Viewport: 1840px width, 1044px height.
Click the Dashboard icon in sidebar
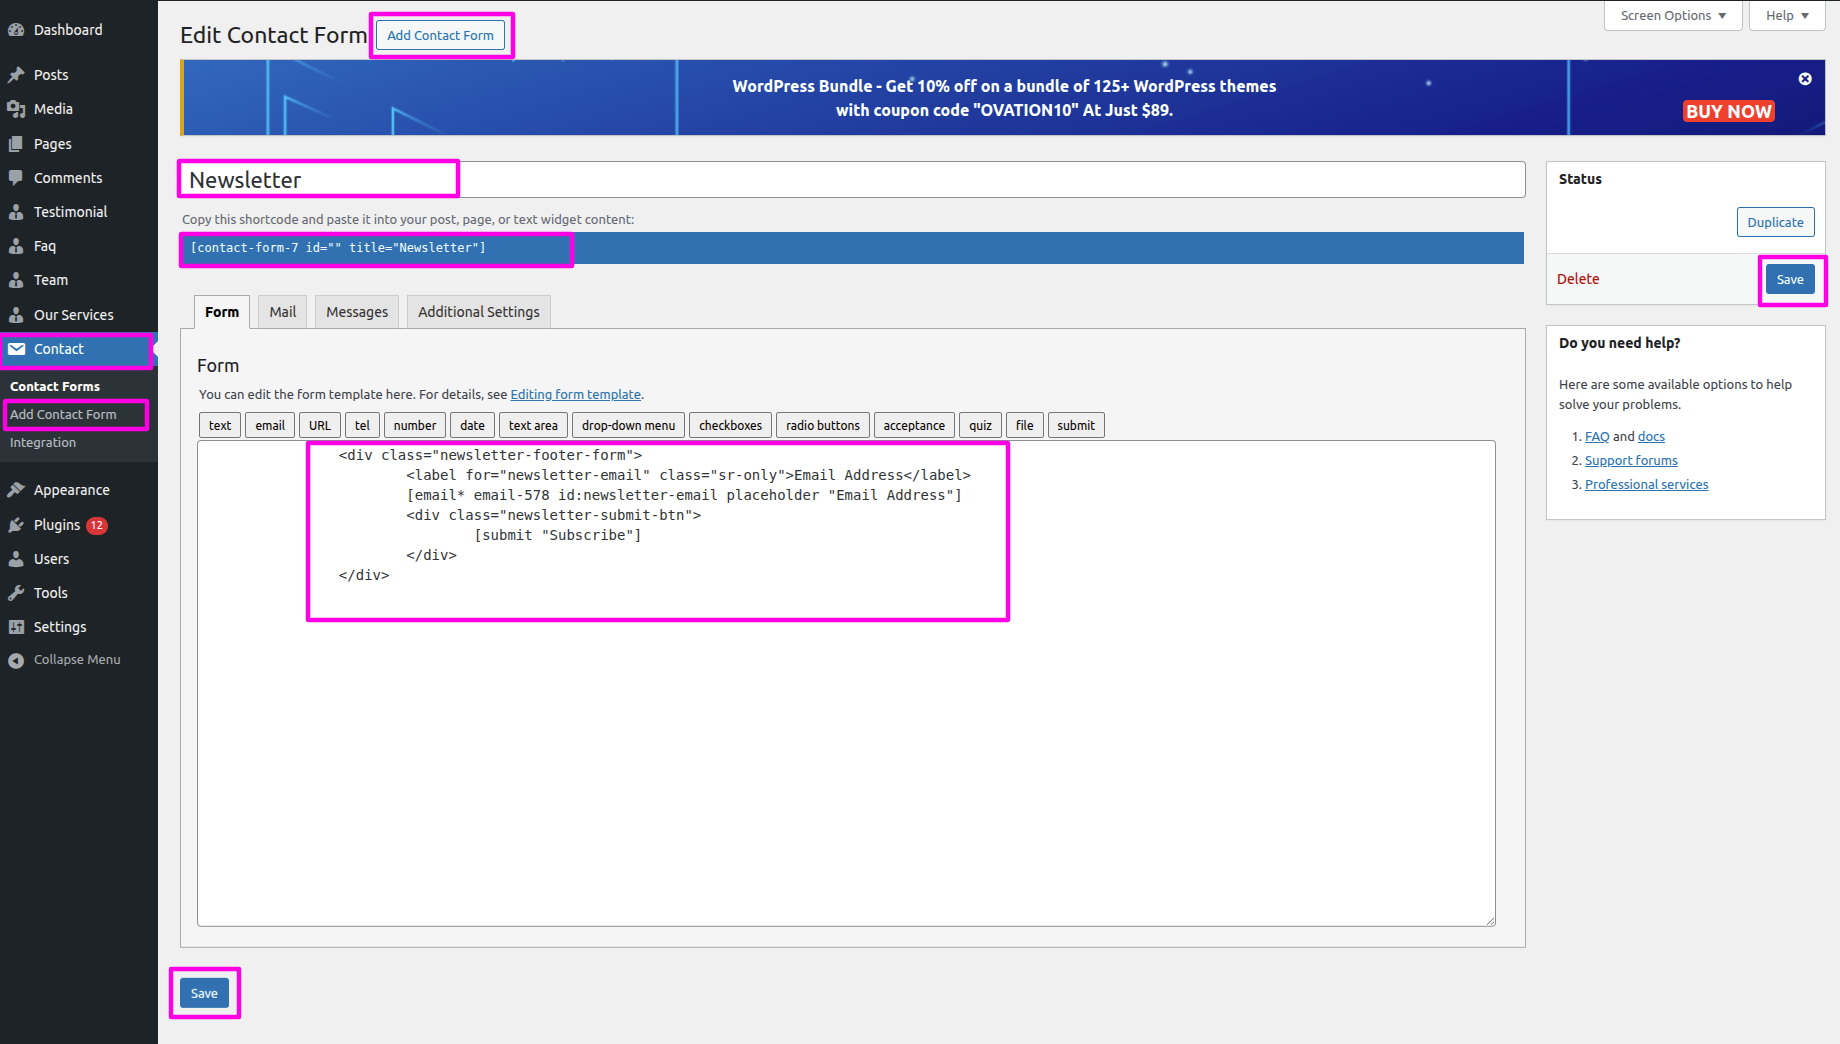pyautogui.click(x=16, y=30)
